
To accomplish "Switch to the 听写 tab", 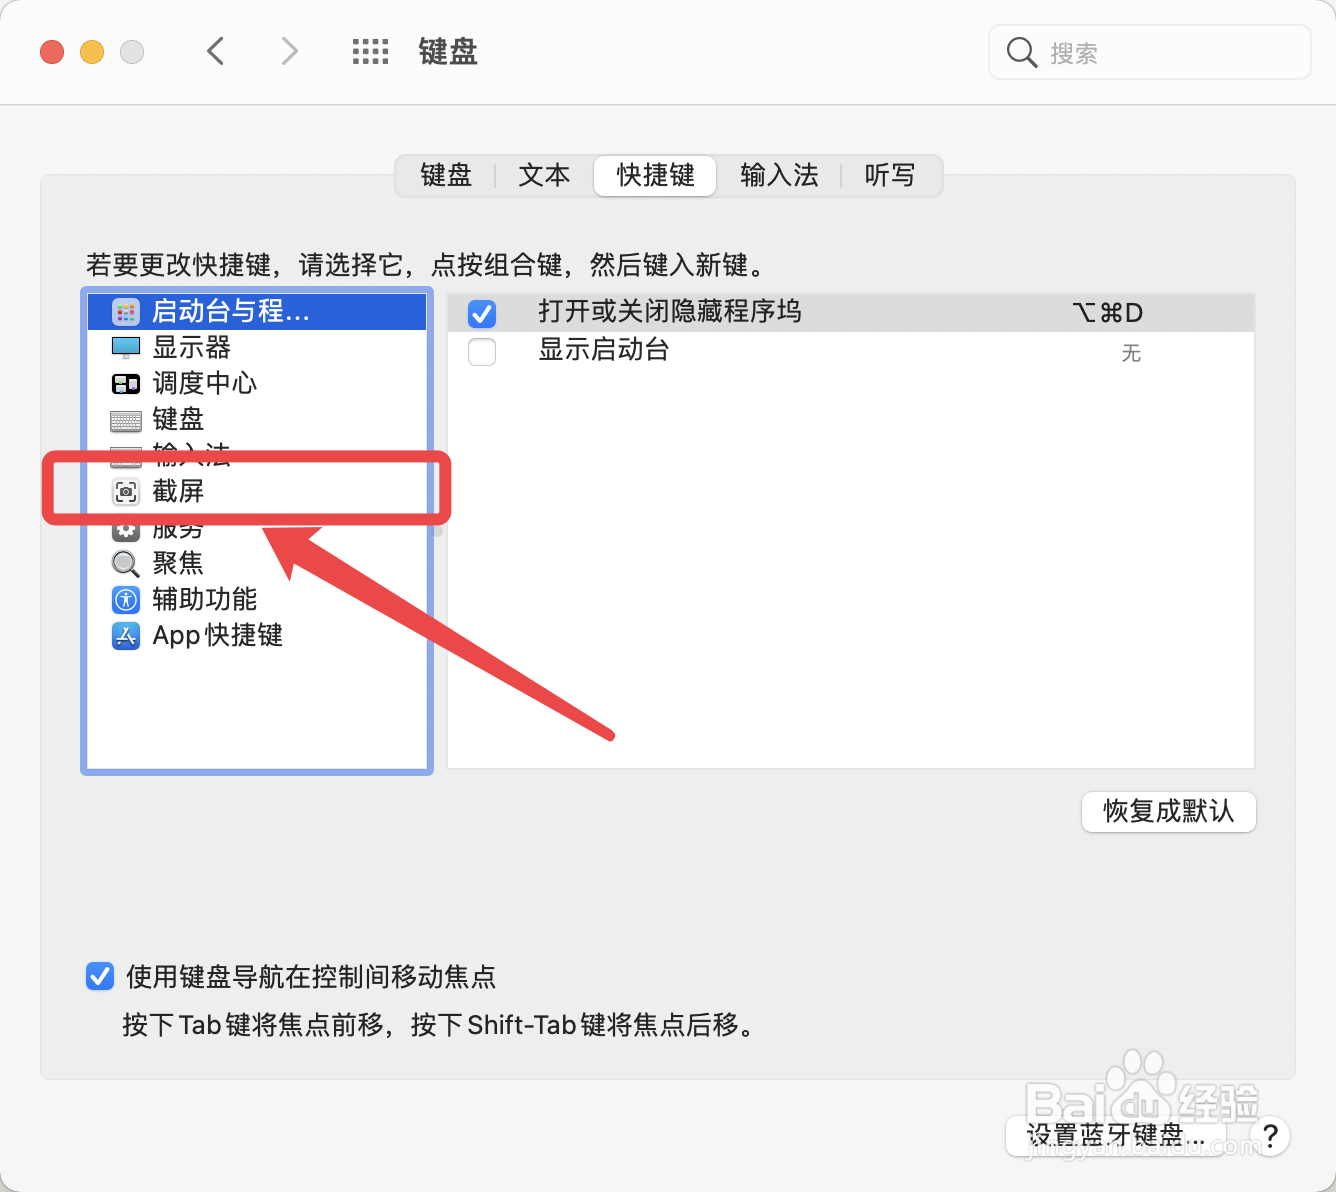I will pyautogui.click(x=890, y=176).
